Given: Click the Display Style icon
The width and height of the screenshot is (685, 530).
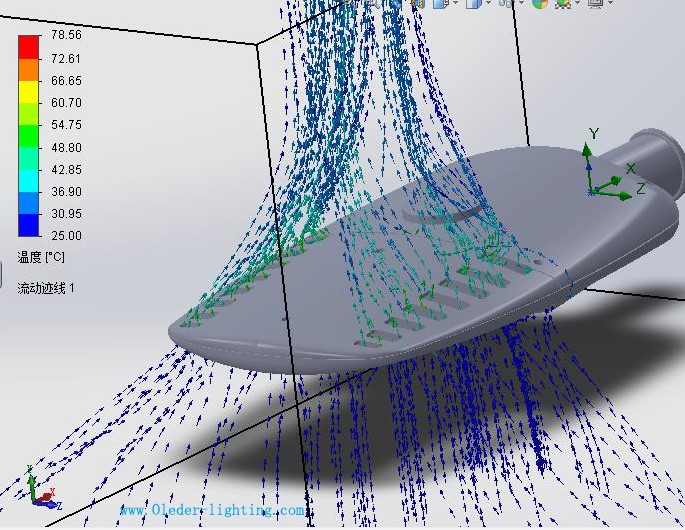Looking at the screenshot, I should pyautogui.click(x=474, y=3).
